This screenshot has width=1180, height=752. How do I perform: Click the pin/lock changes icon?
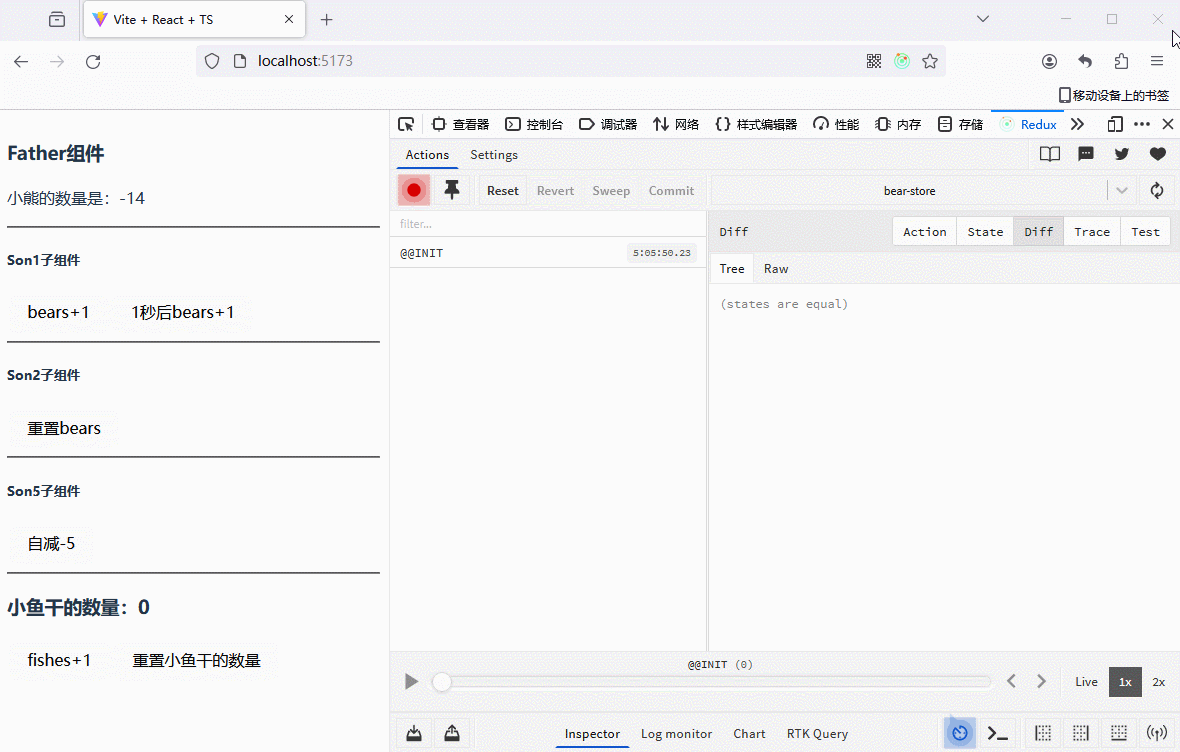452,190
